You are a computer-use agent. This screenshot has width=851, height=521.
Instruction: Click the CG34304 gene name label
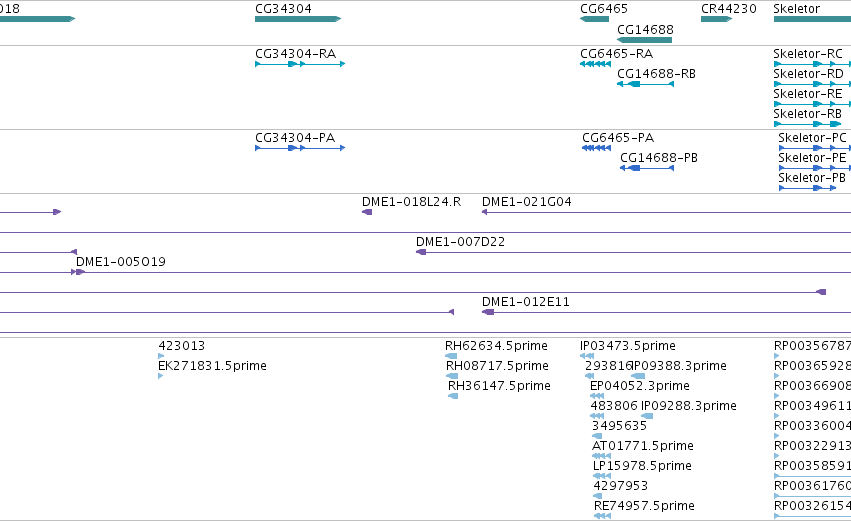pos(283,9)
